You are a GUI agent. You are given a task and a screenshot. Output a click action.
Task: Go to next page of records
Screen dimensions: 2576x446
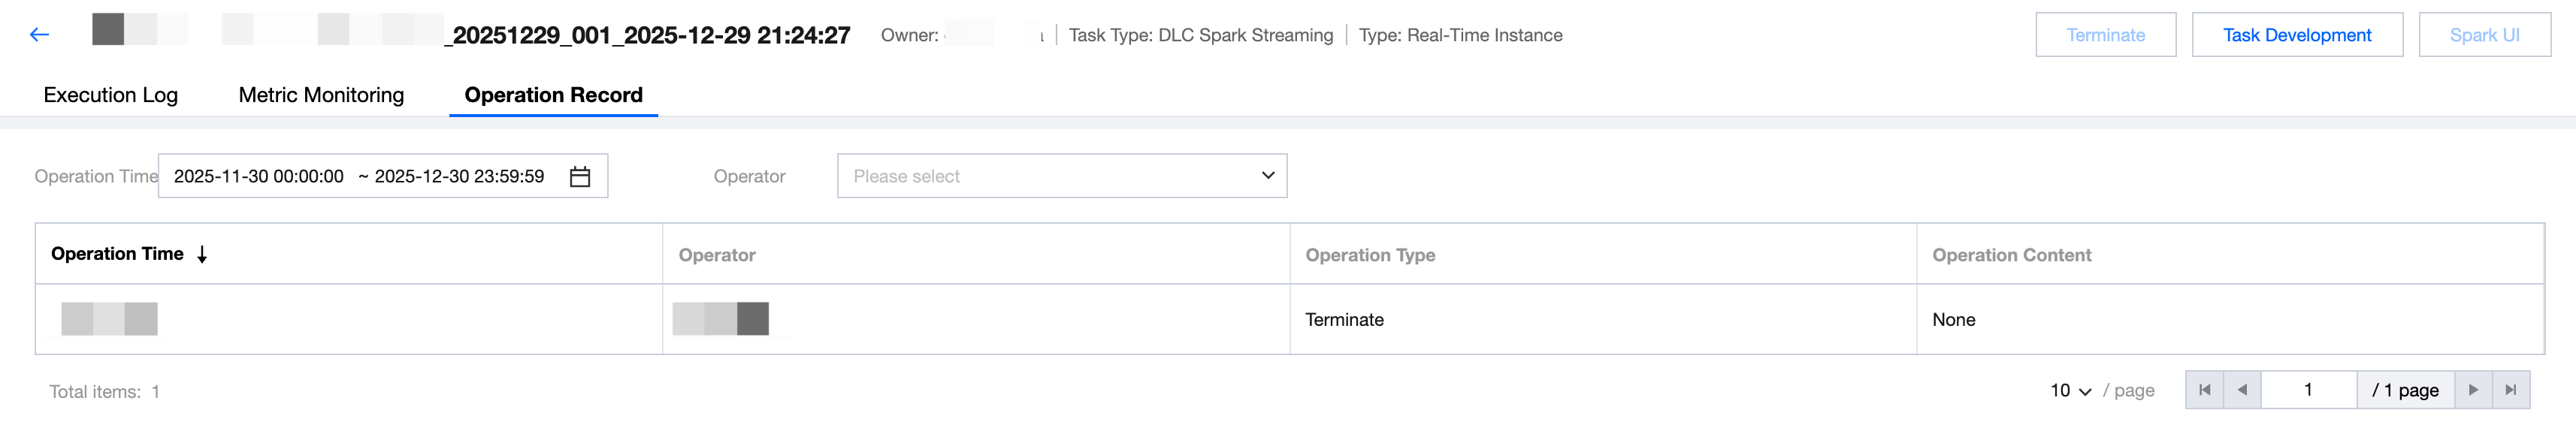(x=2473, y=390)
